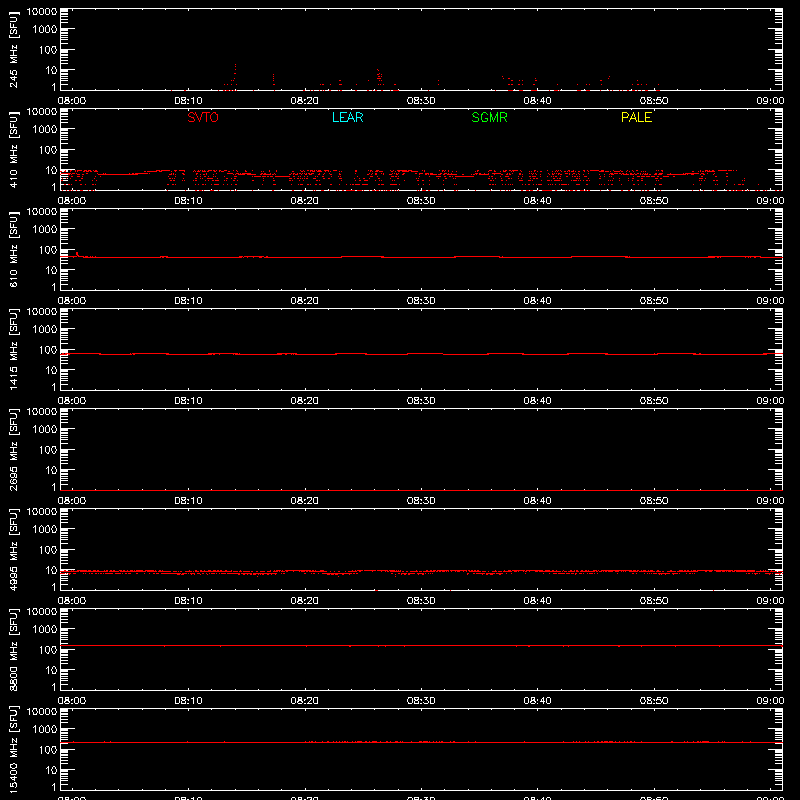
Task: Click 08:00 time label below 8800 MHz panel
Action: coord(72,701)
